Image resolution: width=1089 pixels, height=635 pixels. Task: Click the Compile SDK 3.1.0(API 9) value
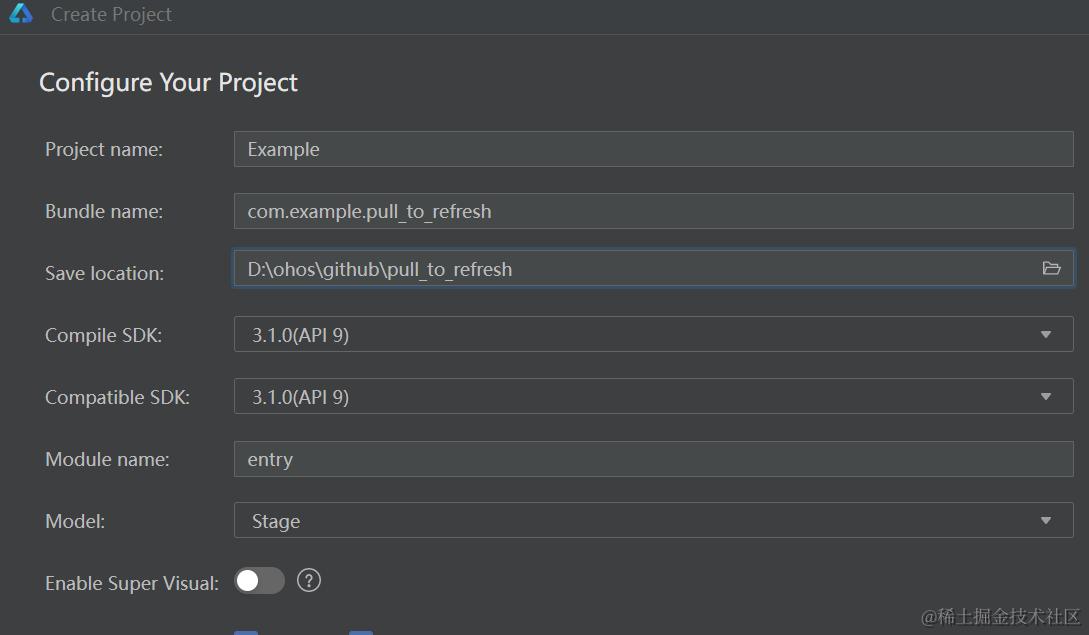pyautogui.click(x=301, y=336)
